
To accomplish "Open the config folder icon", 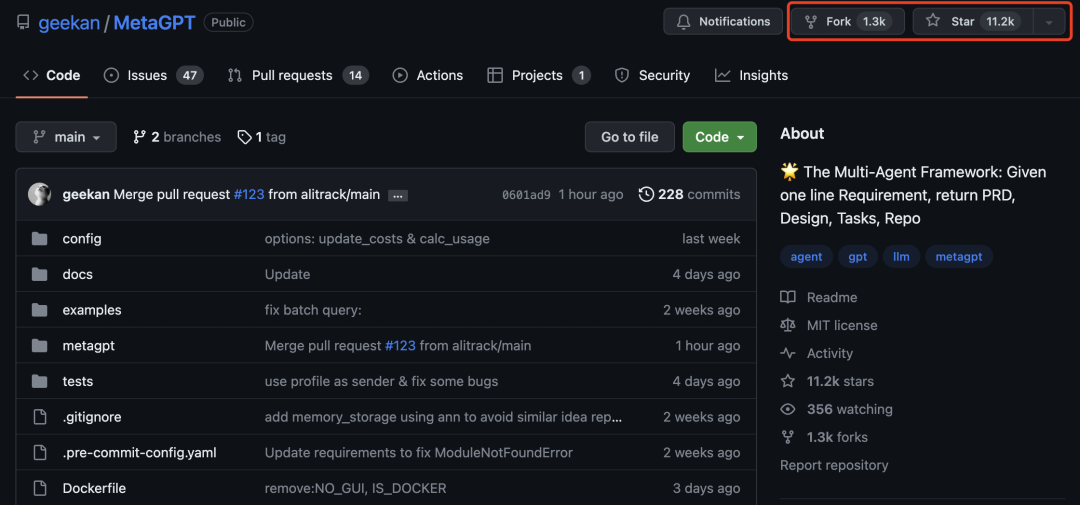I will point(39,239).
